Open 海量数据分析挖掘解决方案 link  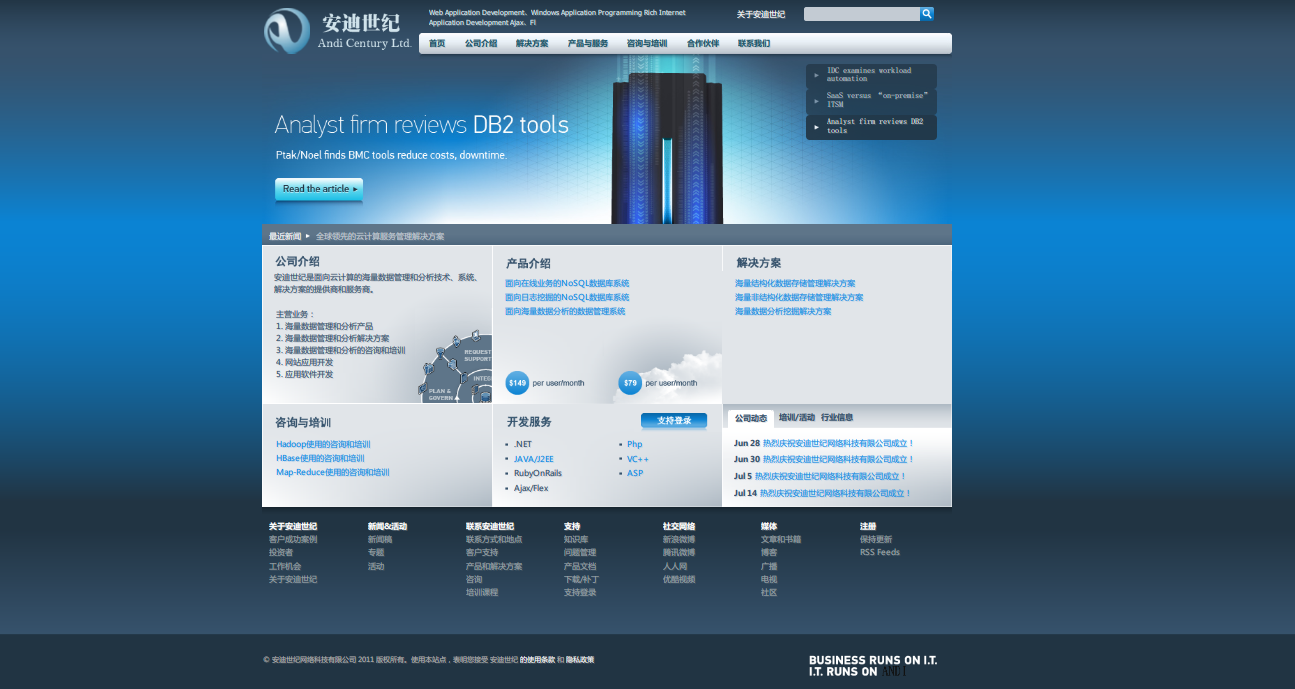coord(783,312)
